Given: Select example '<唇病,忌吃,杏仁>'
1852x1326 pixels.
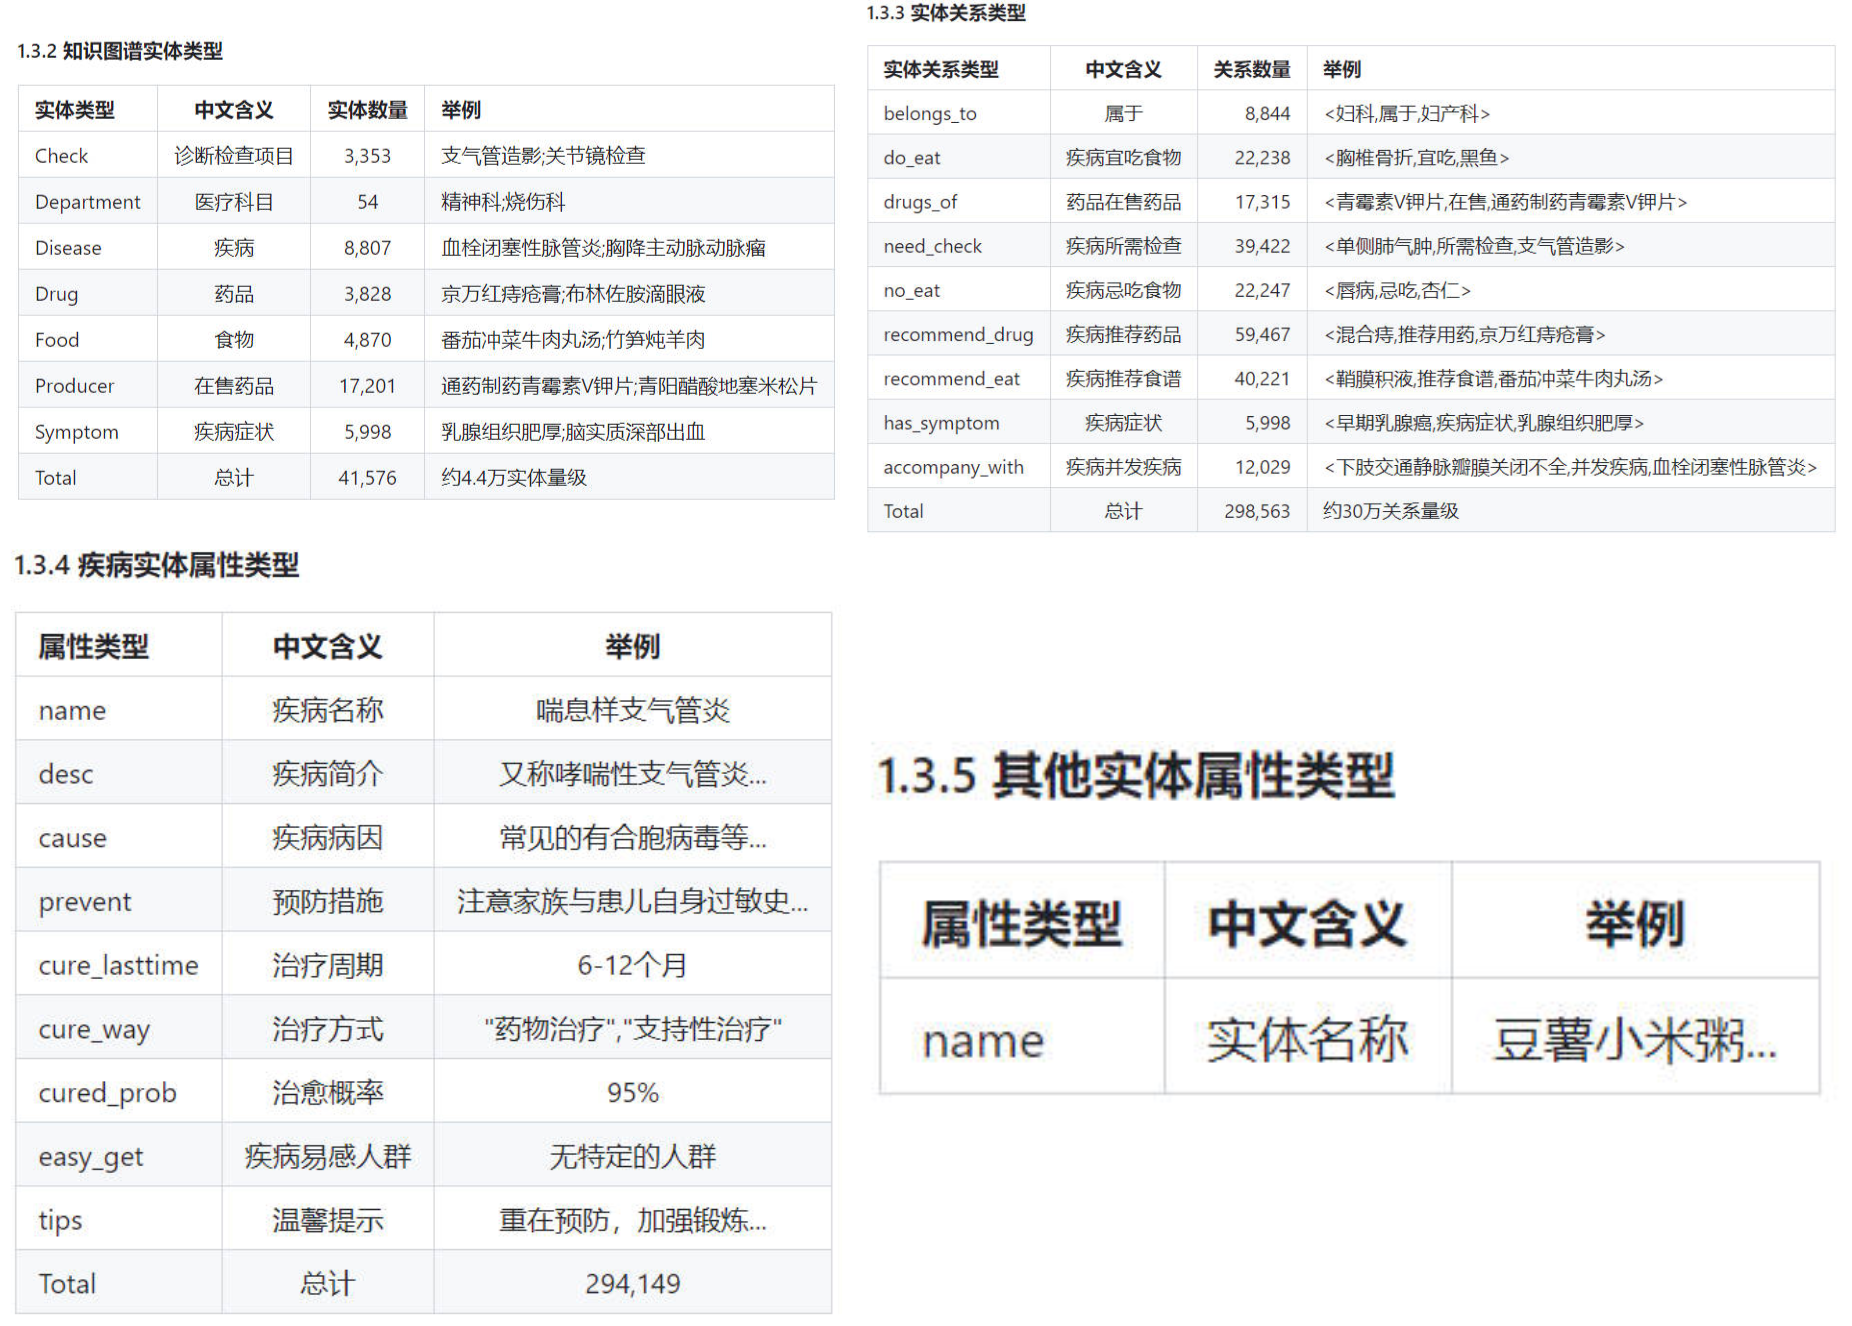Looking at the screenshot, I should [1397, 291].
